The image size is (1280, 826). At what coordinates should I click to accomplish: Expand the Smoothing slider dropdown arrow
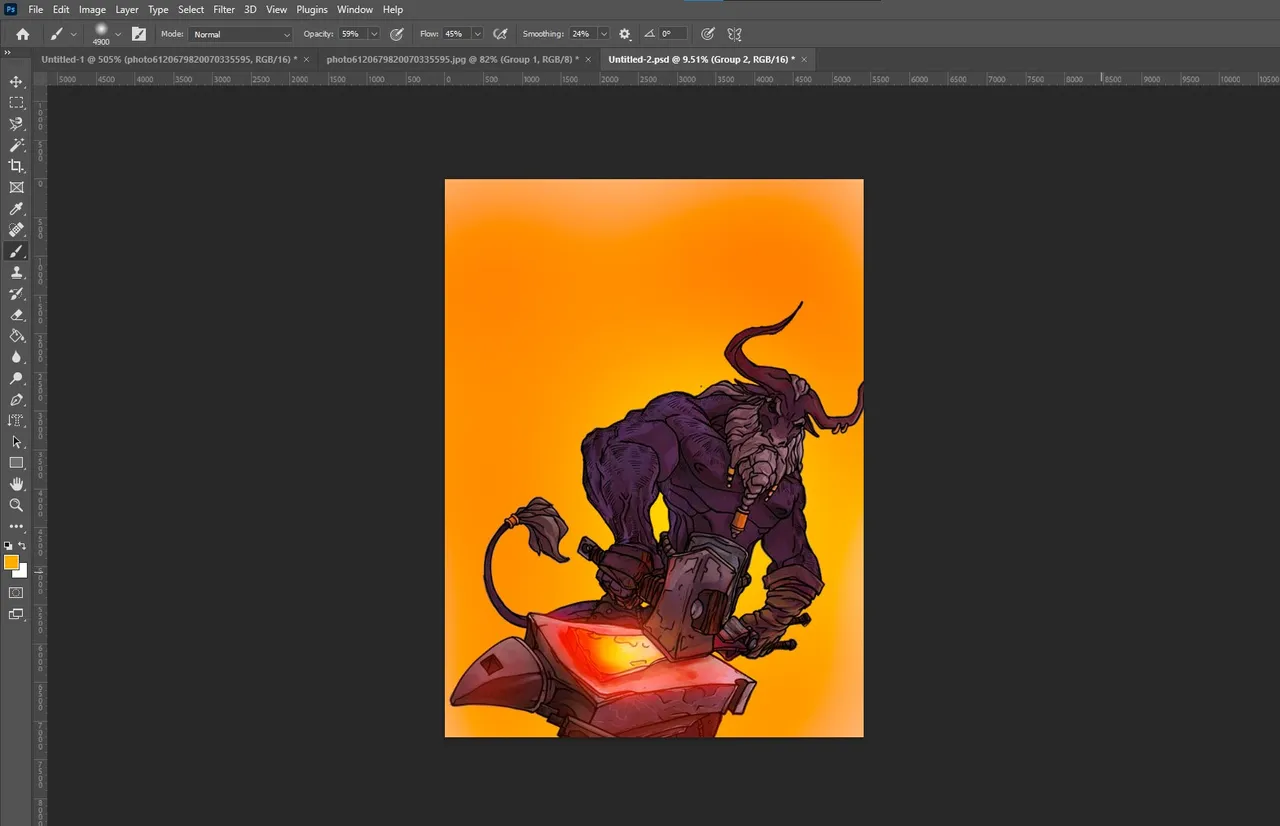(603, 34)
